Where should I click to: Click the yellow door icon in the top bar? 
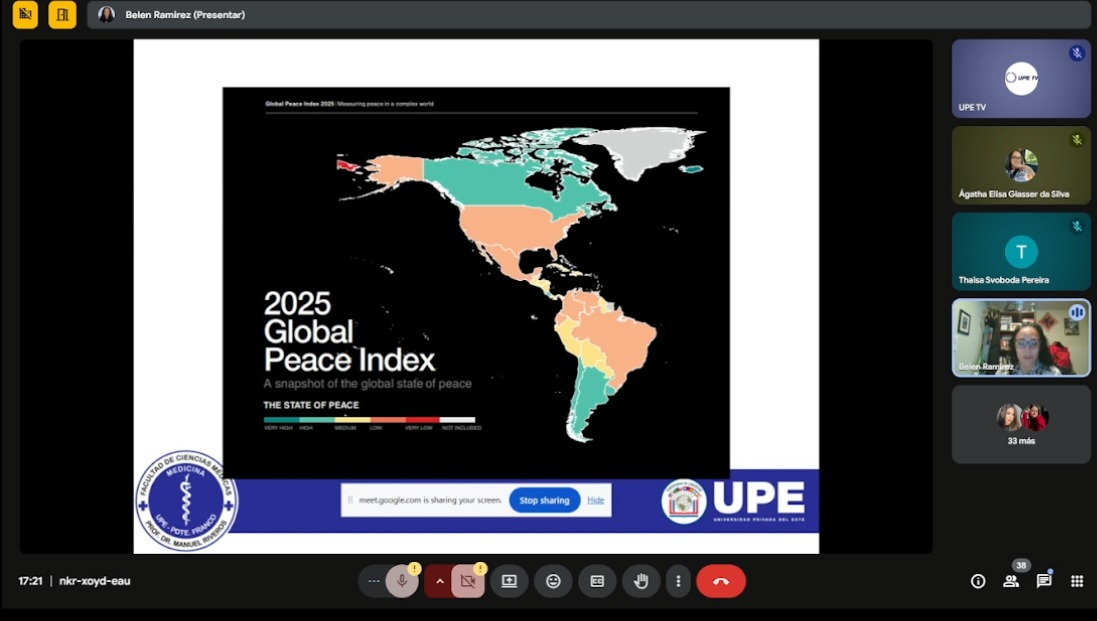pos(61,15)
